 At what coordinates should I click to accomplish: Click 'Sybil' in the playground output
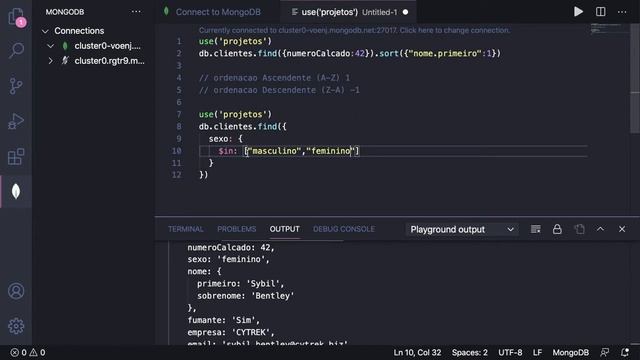pos(263,284)
